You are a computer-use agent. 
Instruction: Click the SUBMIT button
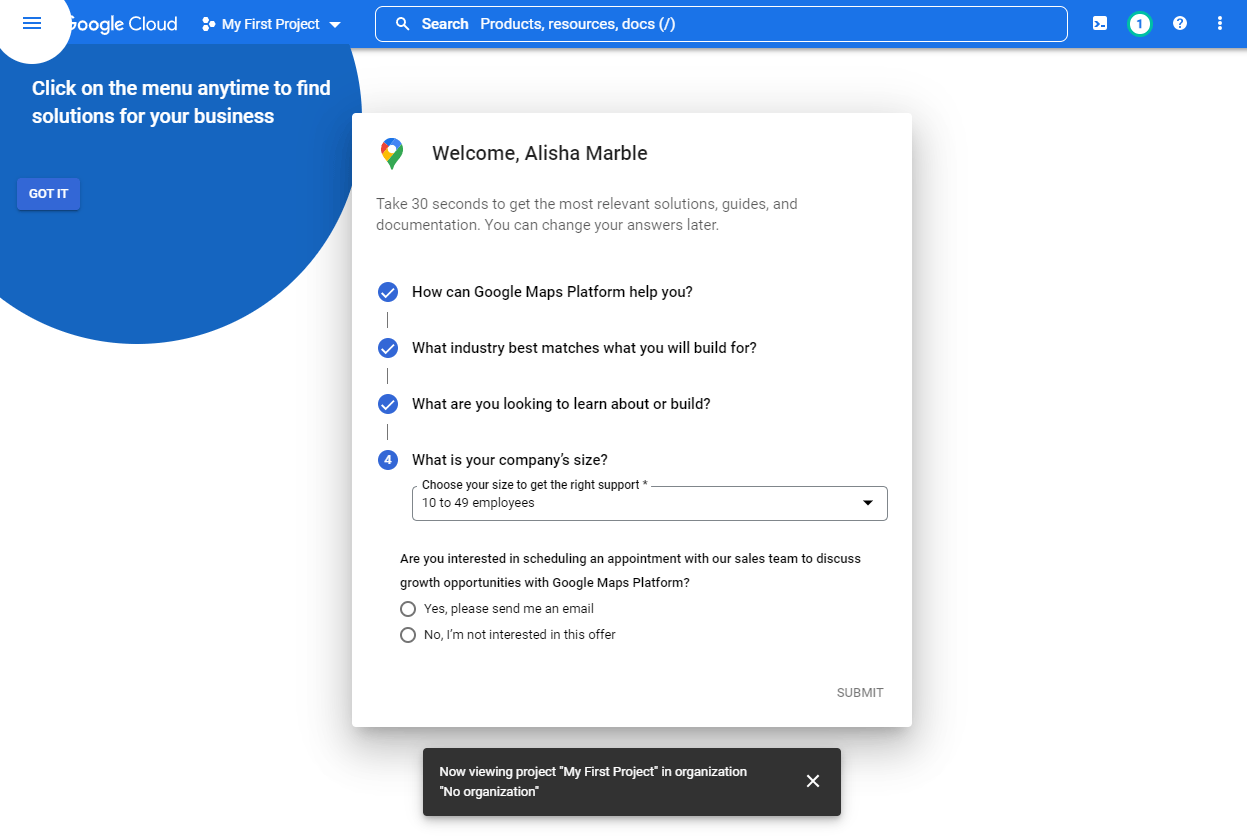pyautogui.click(x=860, y=693)
